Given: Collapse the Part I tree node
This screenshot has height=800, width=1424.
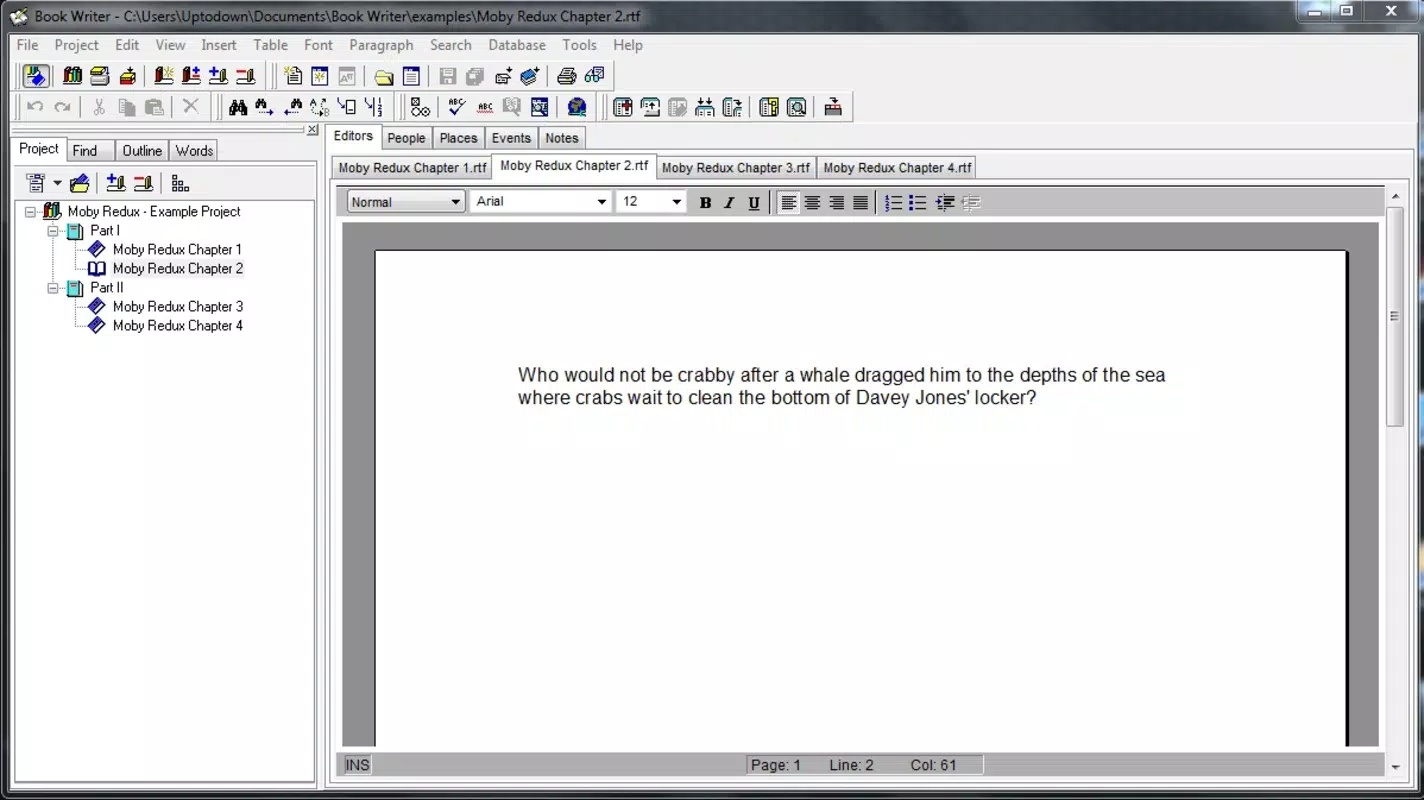Looking at the screenshot, I should click(x=53, y=231).
